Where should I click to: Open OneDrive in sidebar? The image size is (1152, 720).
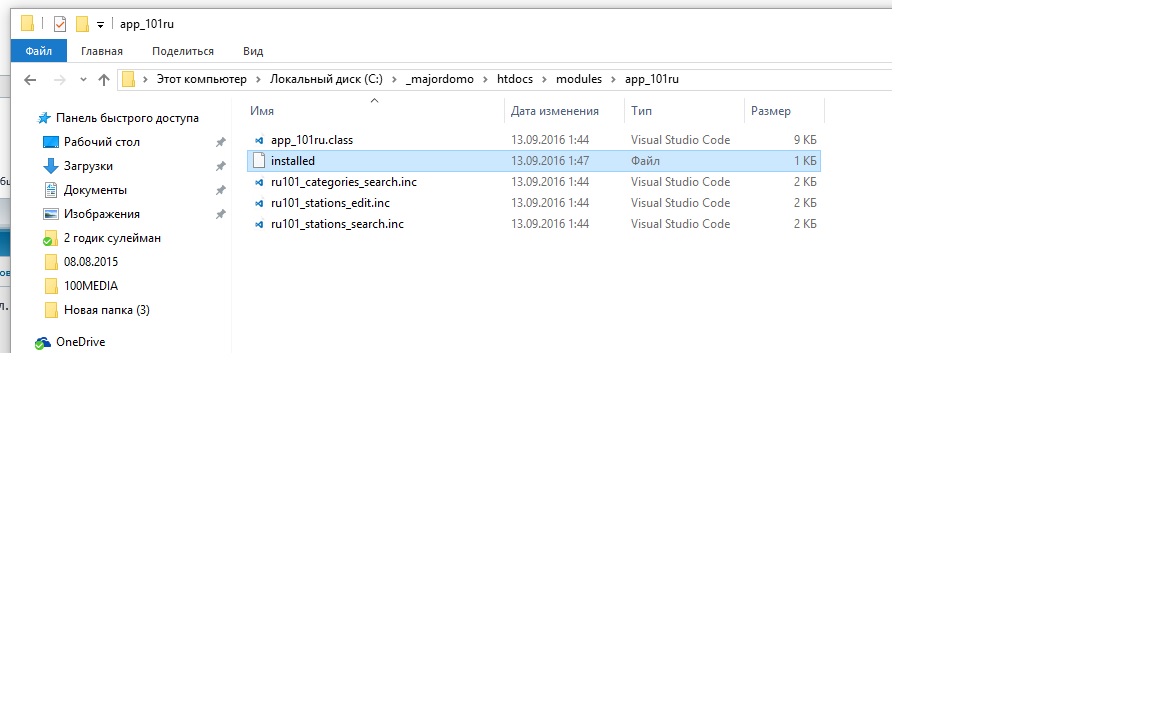click(x=80, y=342)
